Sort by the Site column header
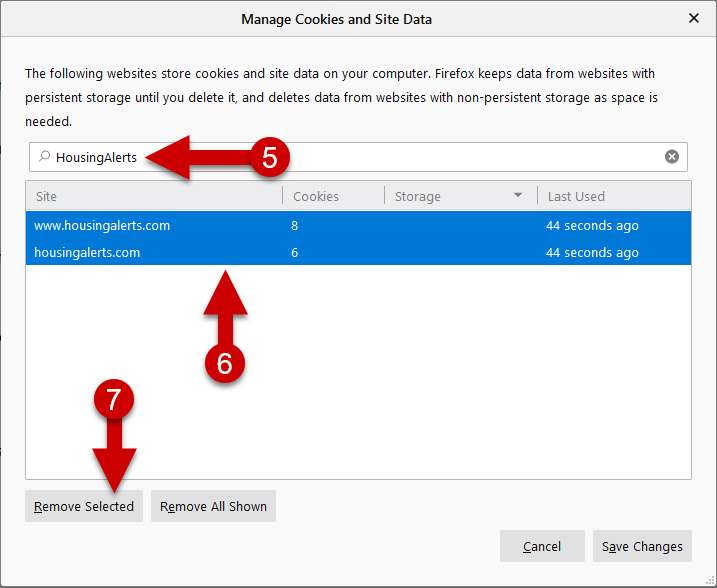Screen dimensions: 717x588 [154, 196]
